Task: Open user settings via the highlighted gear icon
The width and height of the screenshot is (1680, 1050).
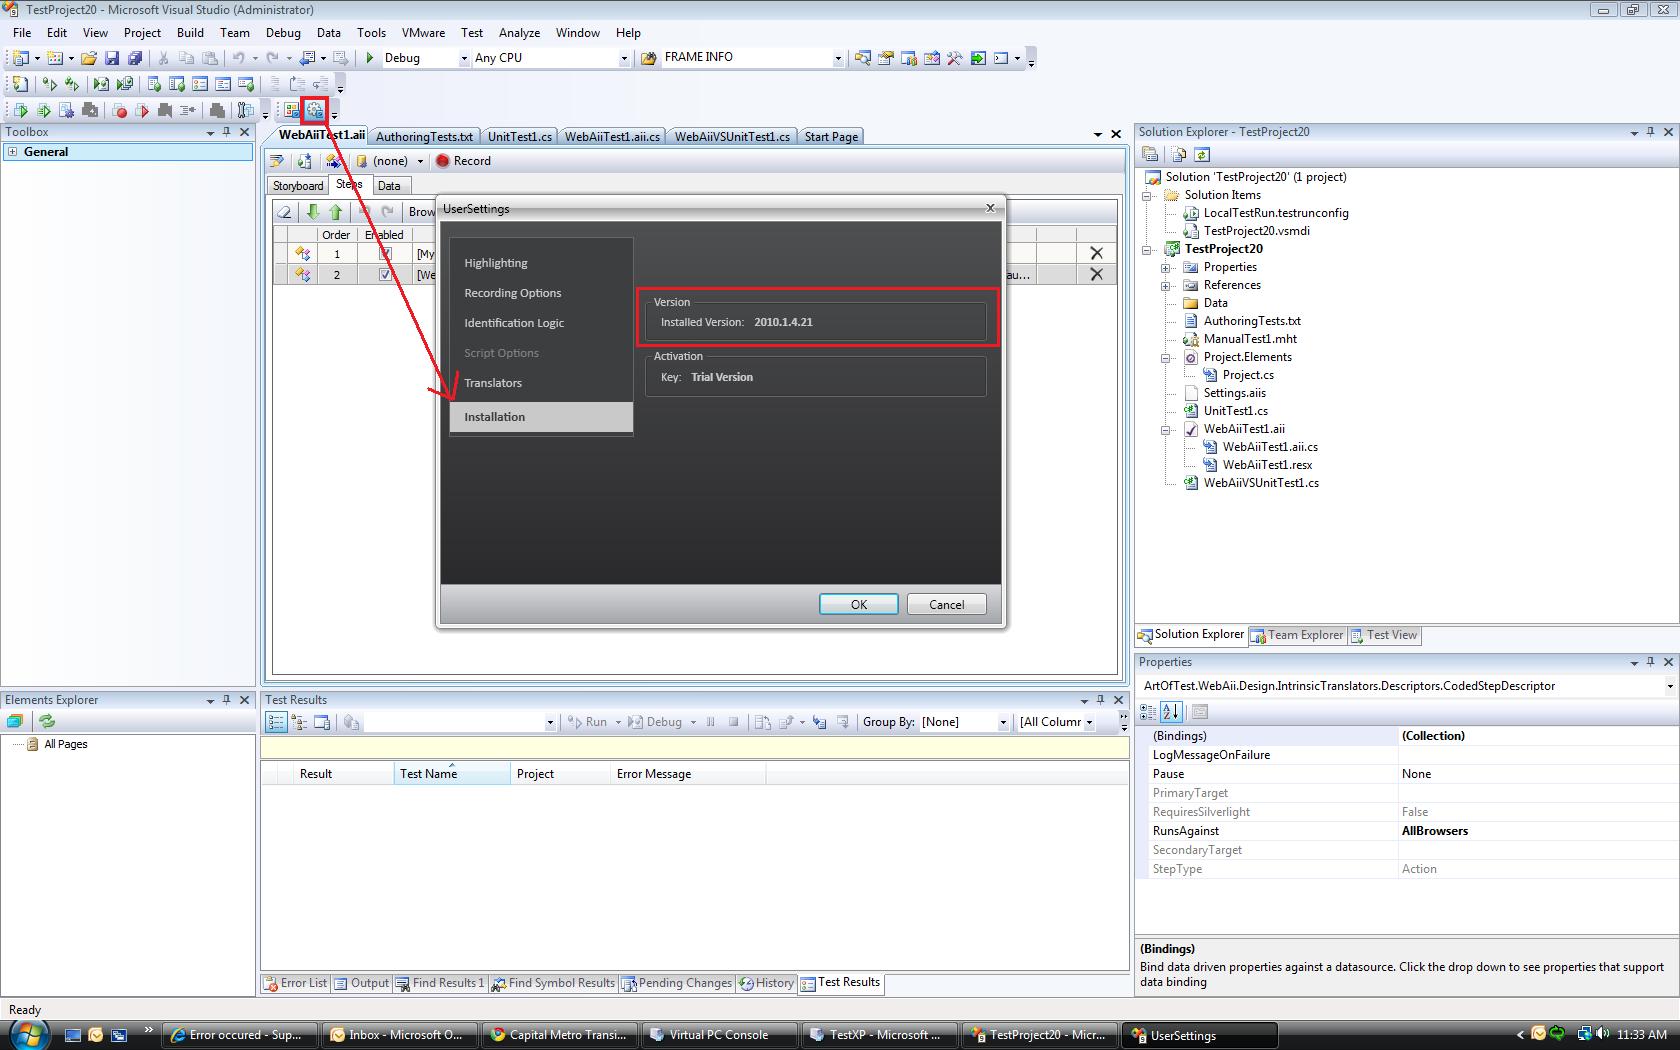Action: [x=315, y=111]
